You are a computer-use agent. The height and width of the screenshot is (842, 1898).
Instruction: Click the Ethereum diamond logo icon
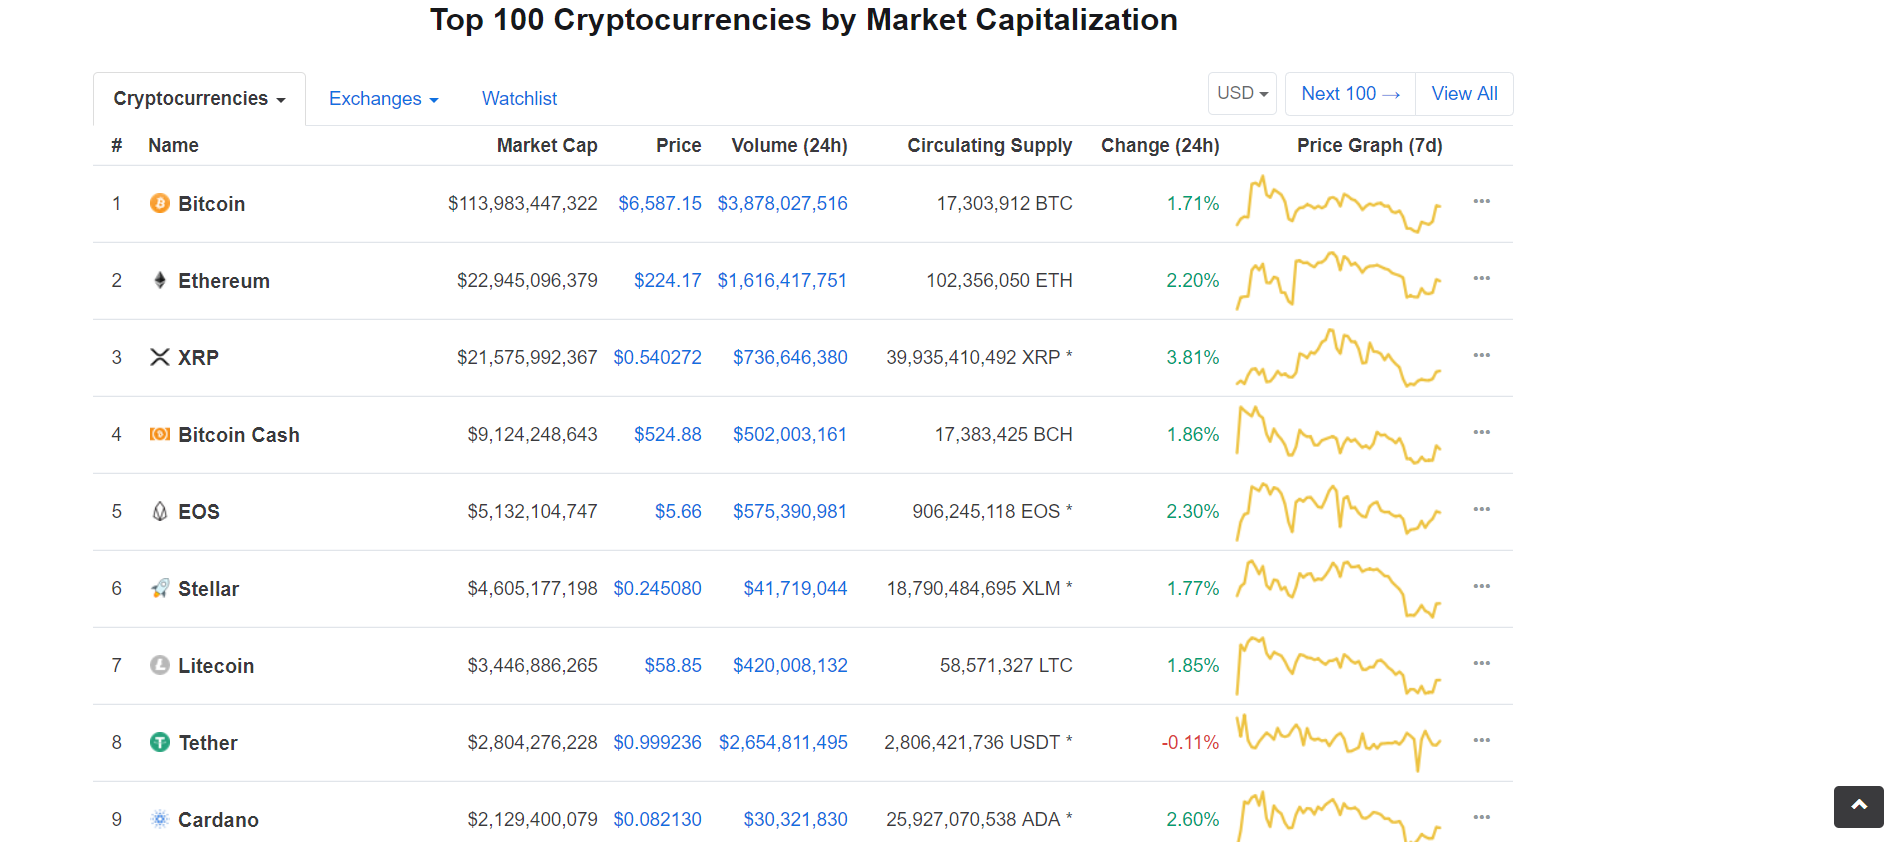pos(159,281)
